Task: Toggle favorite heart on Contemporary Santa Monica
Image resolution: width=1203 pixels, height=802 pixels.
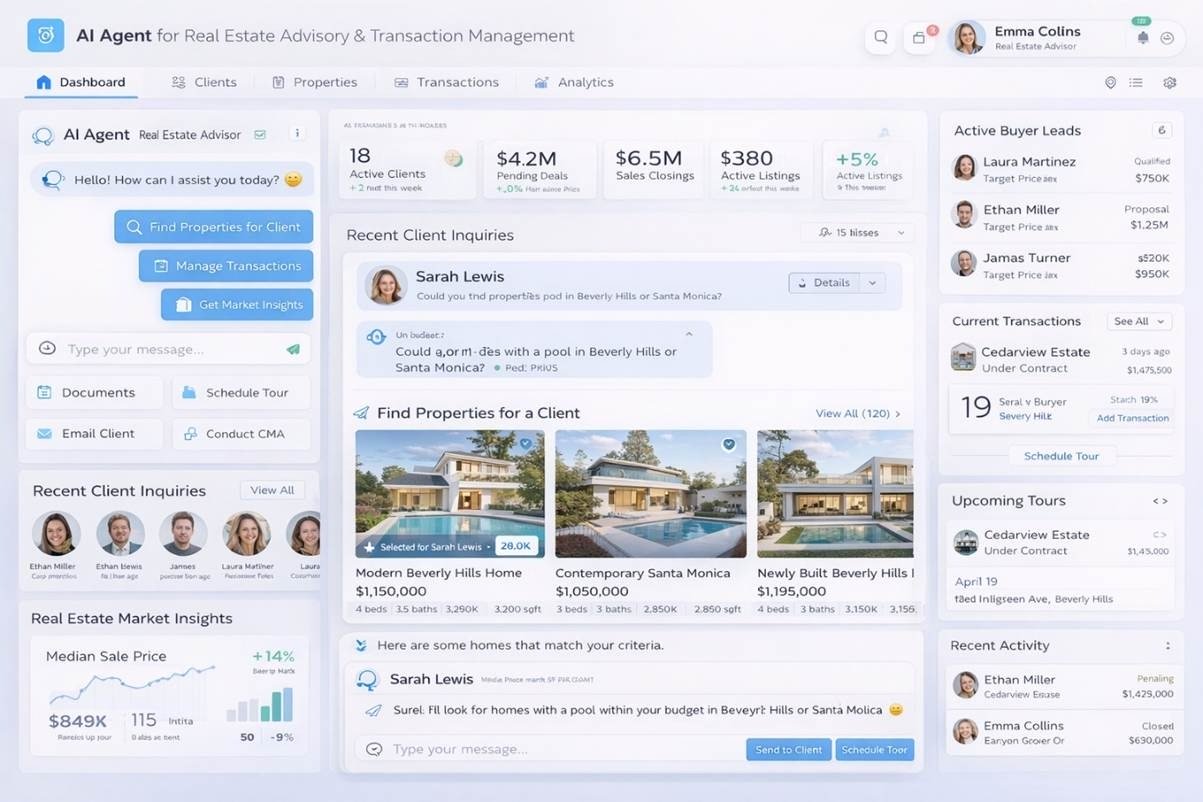Action: click(x=729, y=445)
